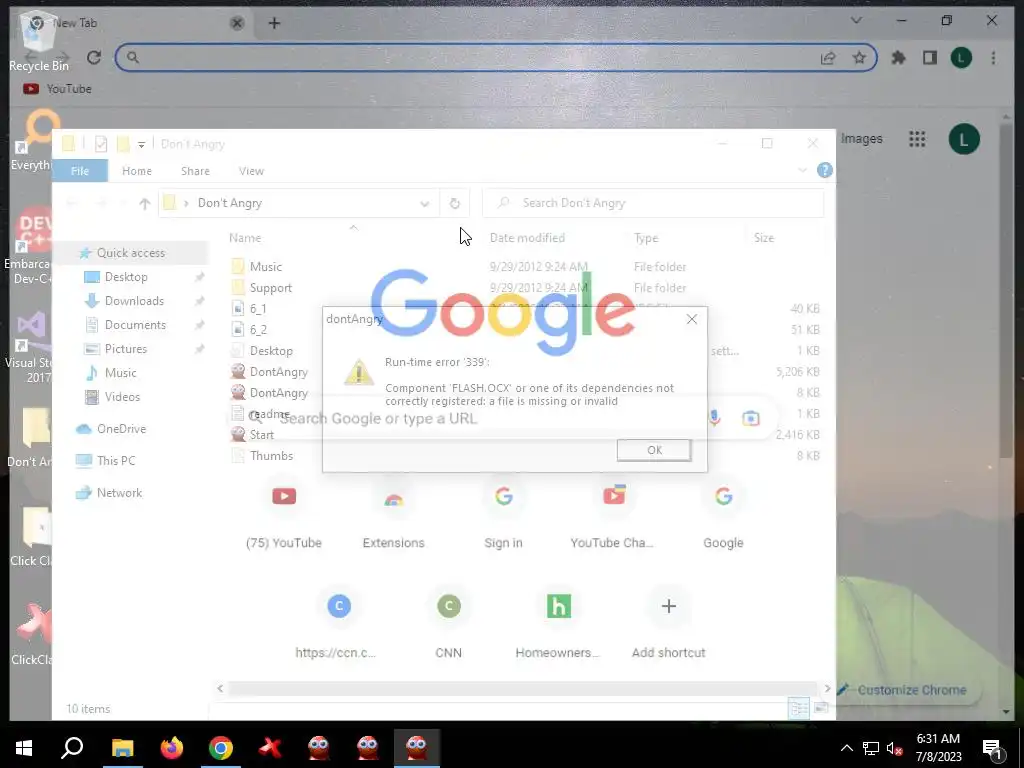Select Desktop in Quick access
Viewport: 1024px width, 768px height.
coord(126,277)
